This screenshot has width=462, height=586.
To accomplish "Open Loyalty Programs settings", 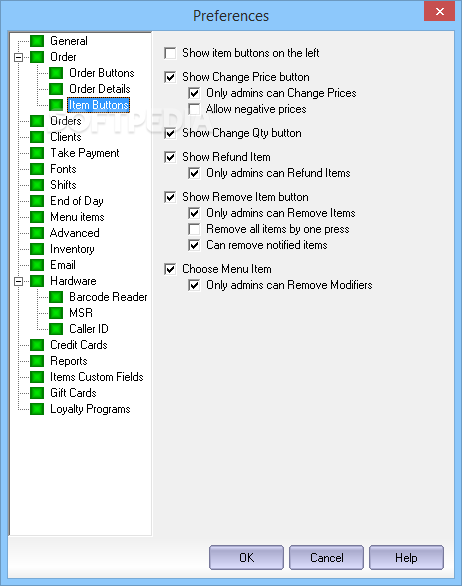I will point(90,409).
